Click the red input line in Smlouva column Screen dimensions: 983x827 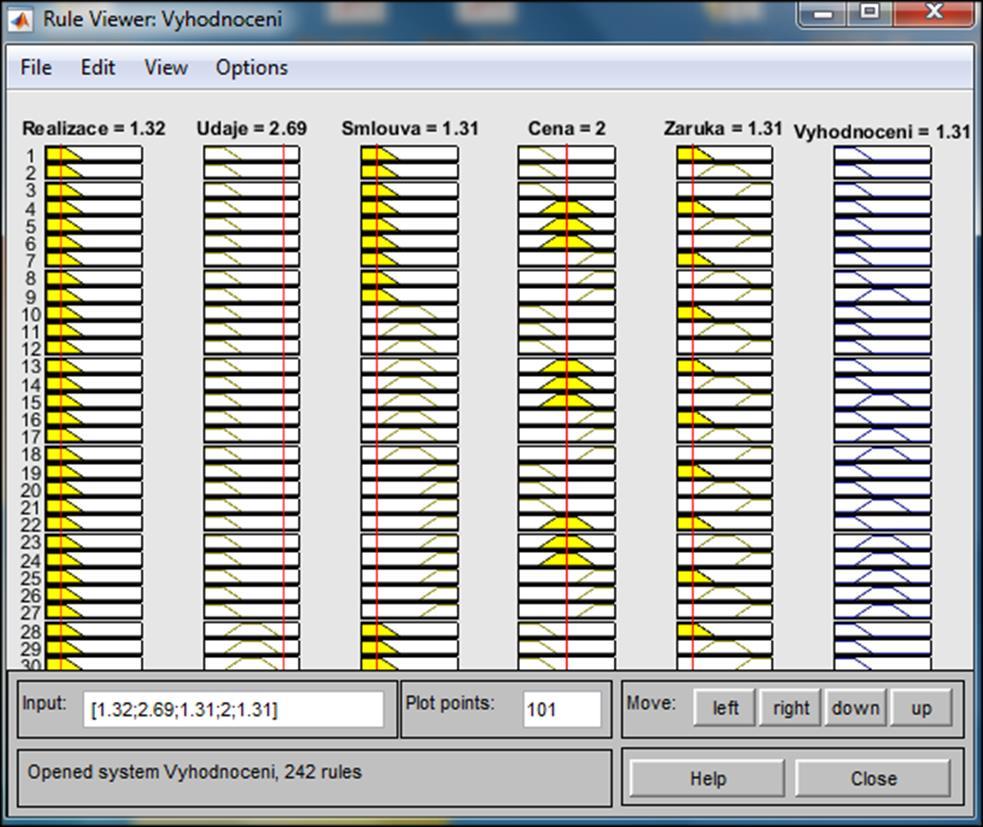pyautogui.click(x=377, y=408)
